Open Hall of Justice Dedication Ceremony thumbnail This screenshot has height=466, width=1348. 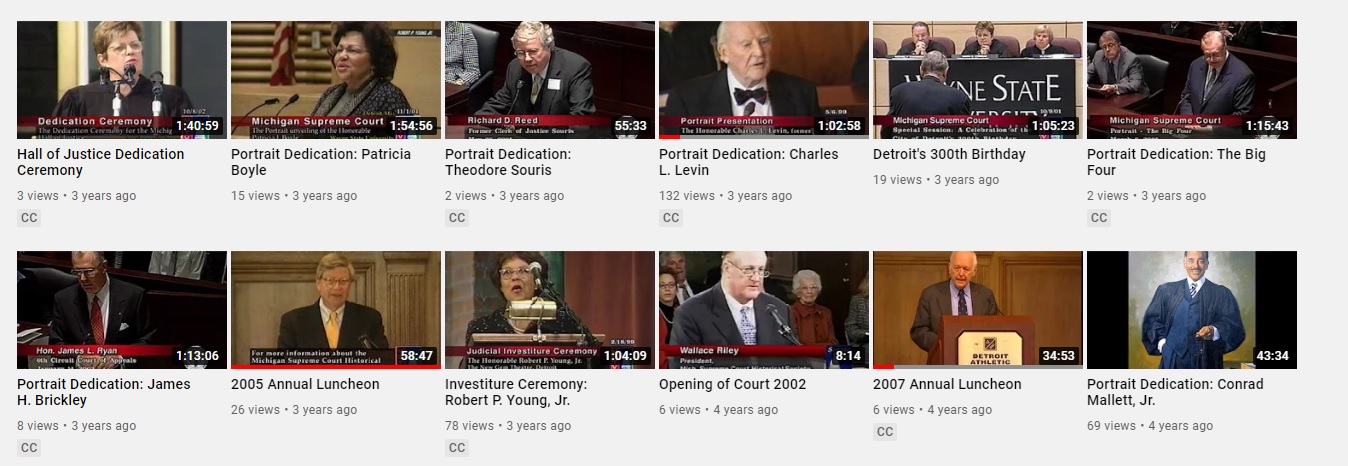click(x=122, y=80)
